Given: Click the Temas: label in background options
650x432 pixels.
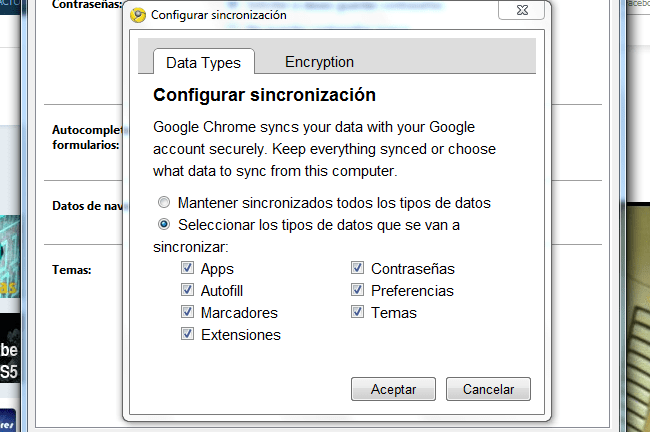Looking at the screenshot, I should pyautogui.click(x=72, y=270).
